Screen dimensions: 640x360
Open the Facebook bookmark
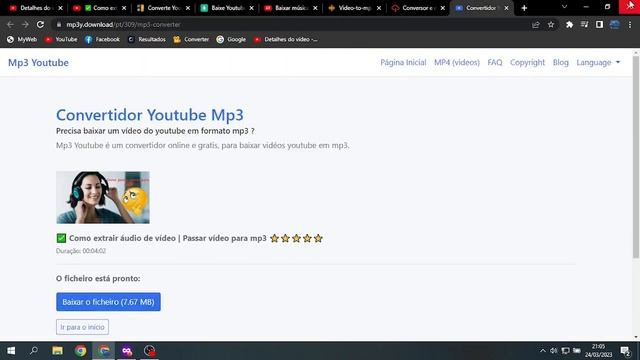click(102, 39)
